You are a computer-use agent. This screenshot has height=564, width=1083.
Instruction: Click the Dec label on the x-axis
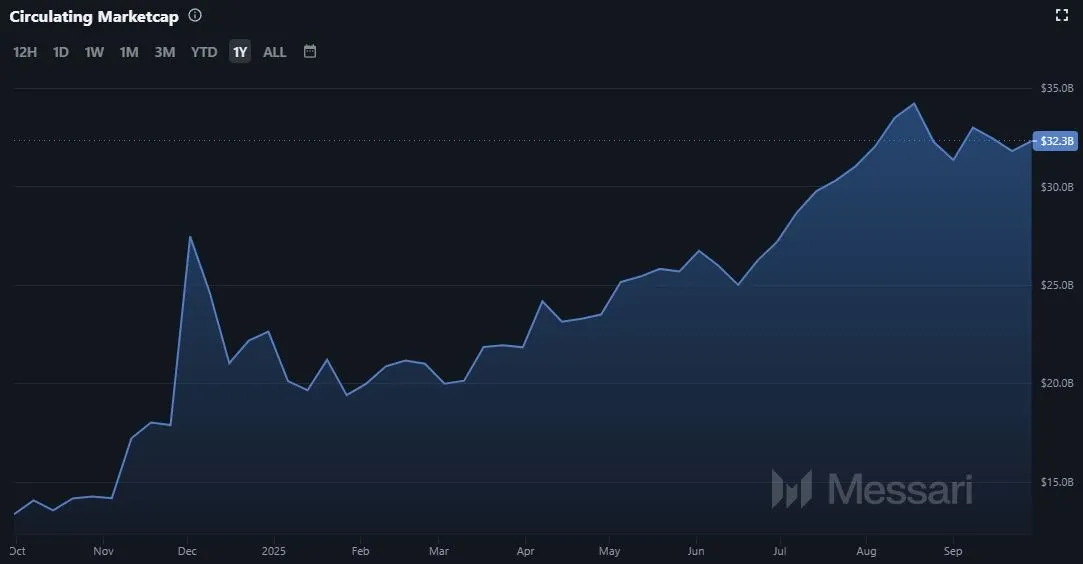pos(187,550)
